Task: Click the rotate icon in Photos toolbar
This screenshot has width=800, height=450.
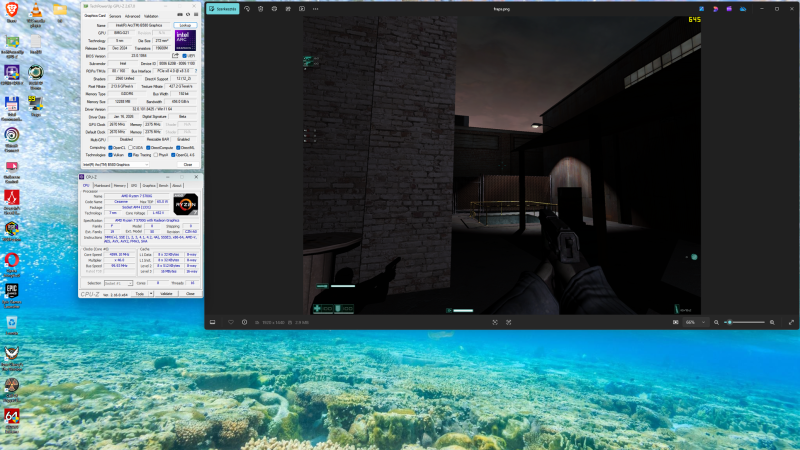Action: tap(247, 9)
